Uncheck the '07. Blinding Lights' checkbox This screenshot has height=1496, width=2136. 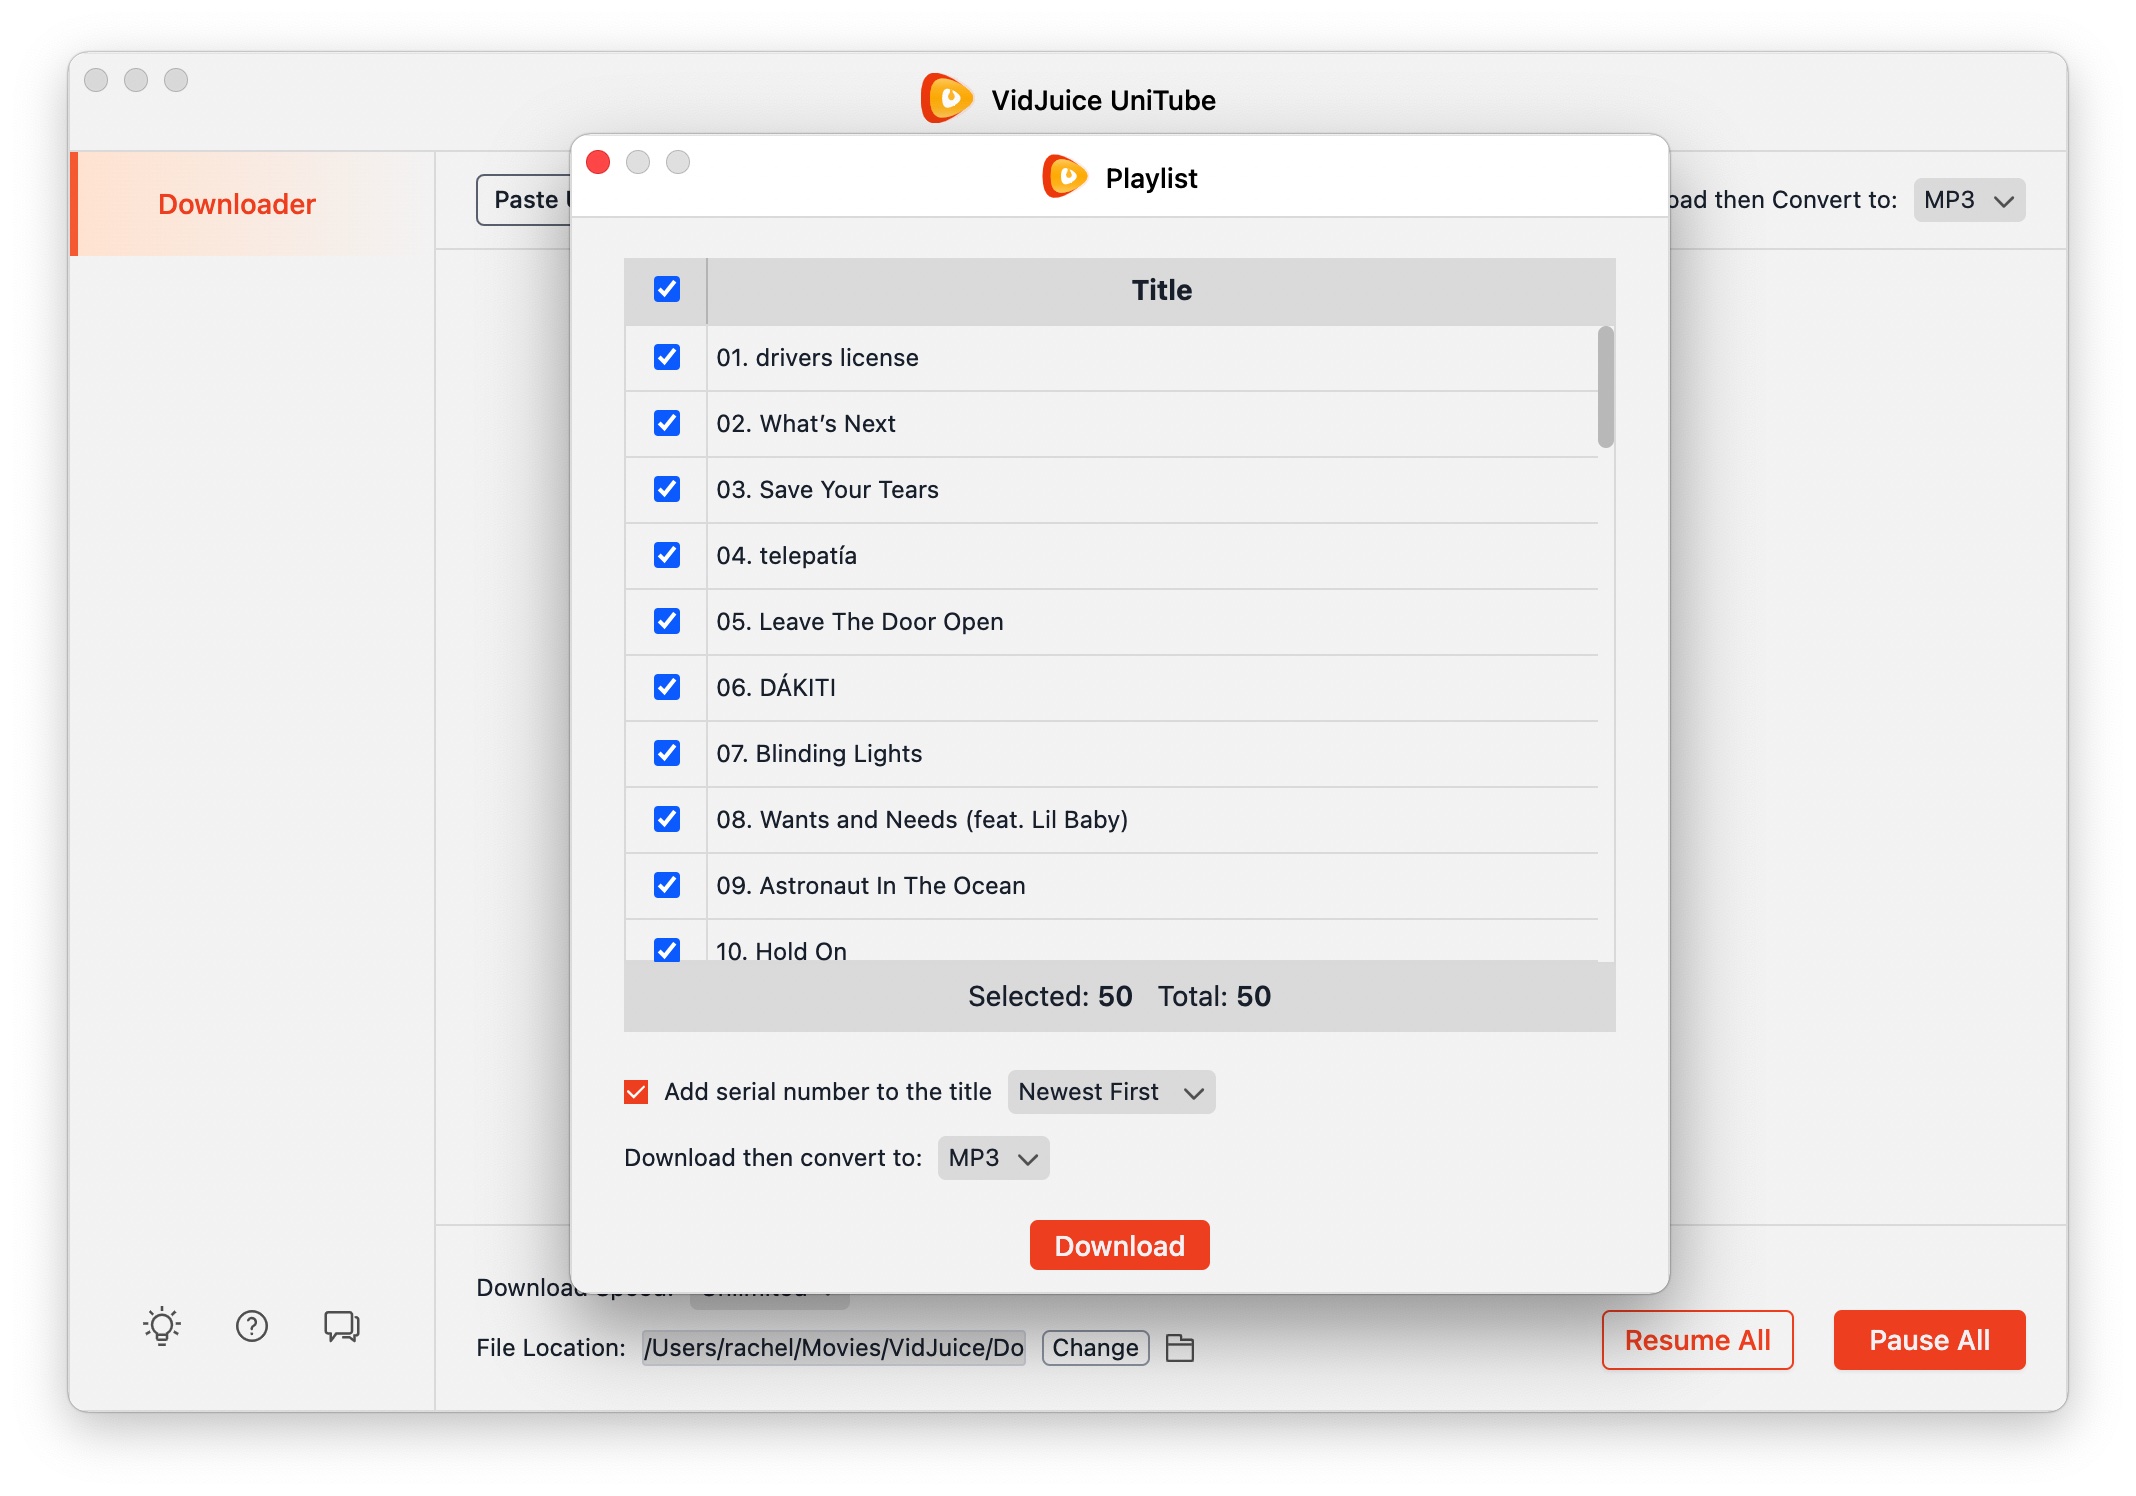[667, 753]
